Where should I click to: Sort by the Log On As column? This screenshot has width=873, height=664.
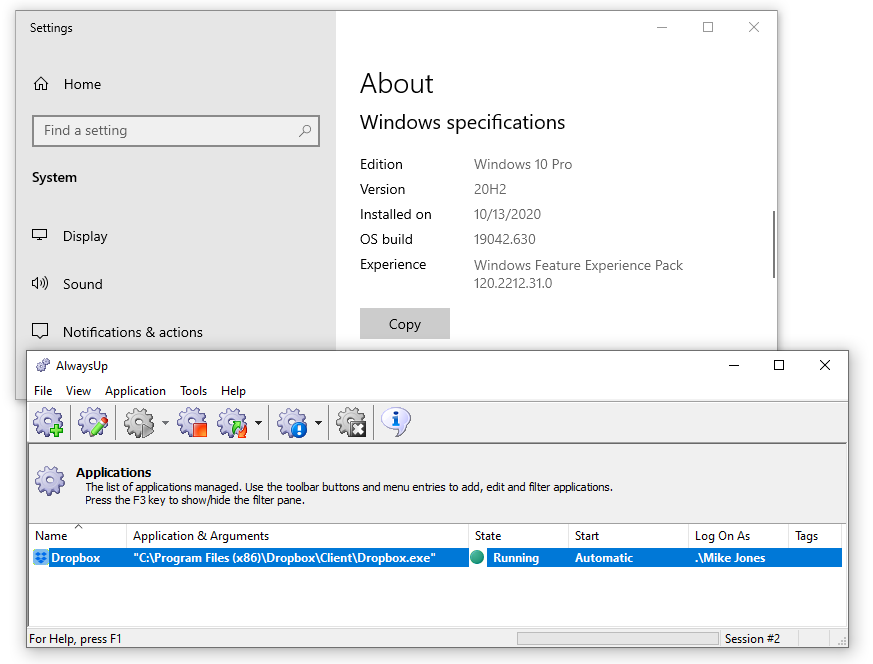point(739,535)
